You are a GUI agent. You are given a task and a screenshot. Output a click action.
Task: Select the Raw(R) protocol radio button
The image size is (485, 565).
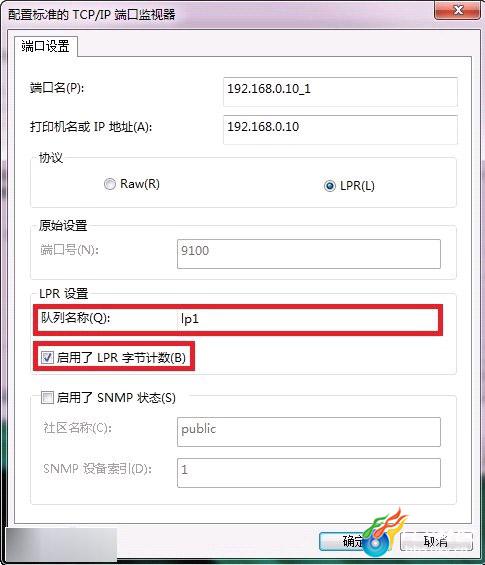pyautogui.click(x=110, y=184)
